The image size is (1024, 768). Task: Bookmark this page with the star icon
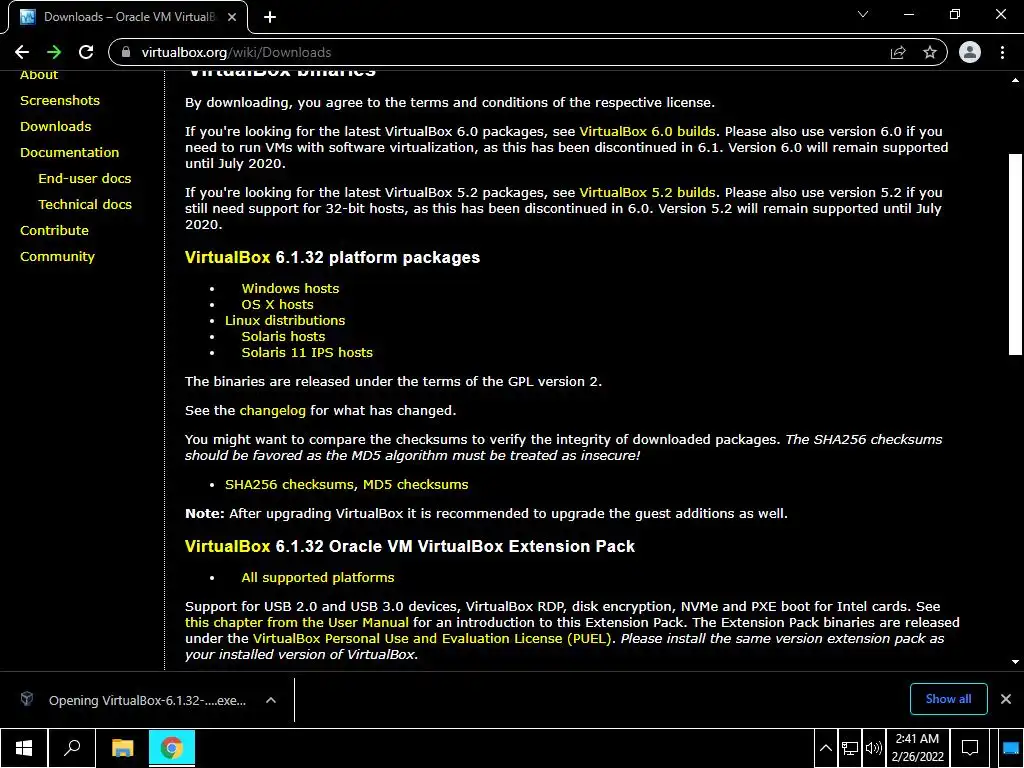coord(930,52)
